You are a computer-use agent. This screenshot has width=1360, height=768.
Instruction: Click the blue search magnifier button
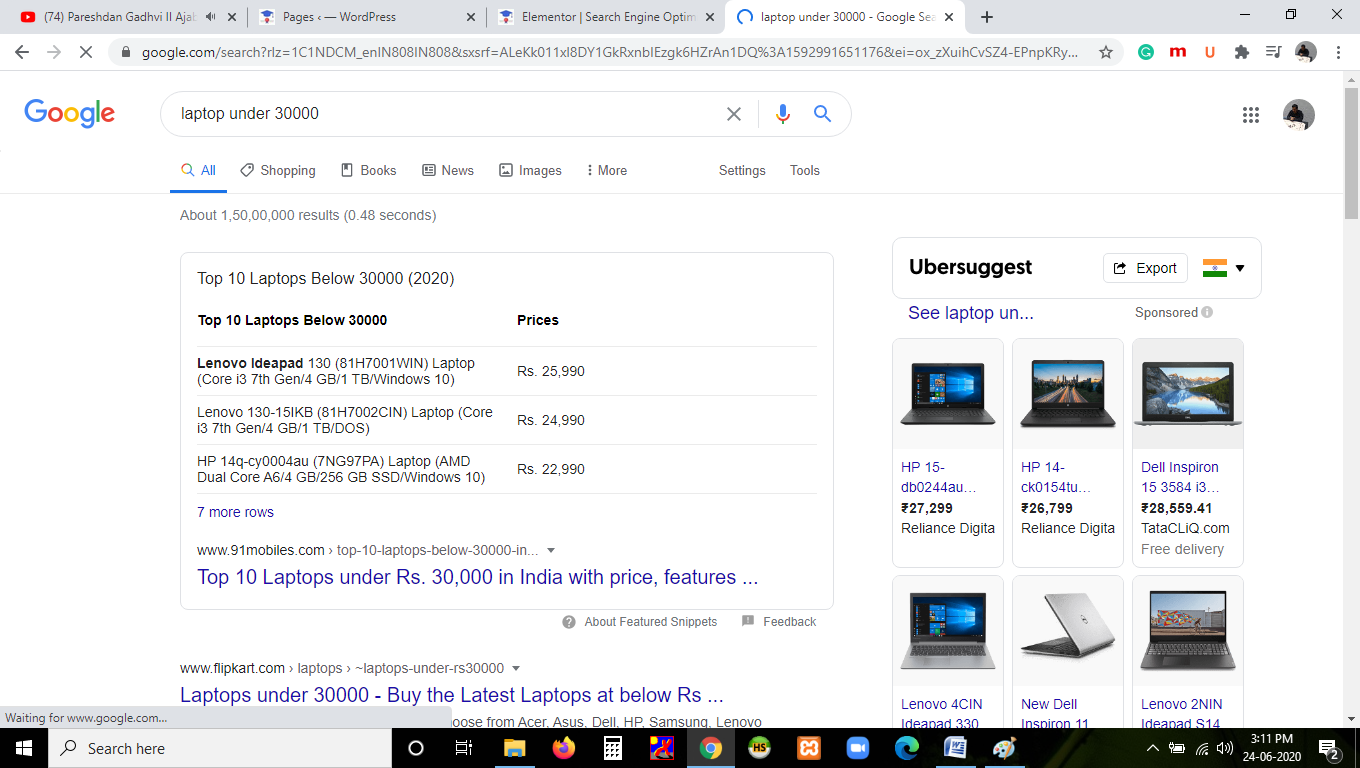click(x=823, y=114)
